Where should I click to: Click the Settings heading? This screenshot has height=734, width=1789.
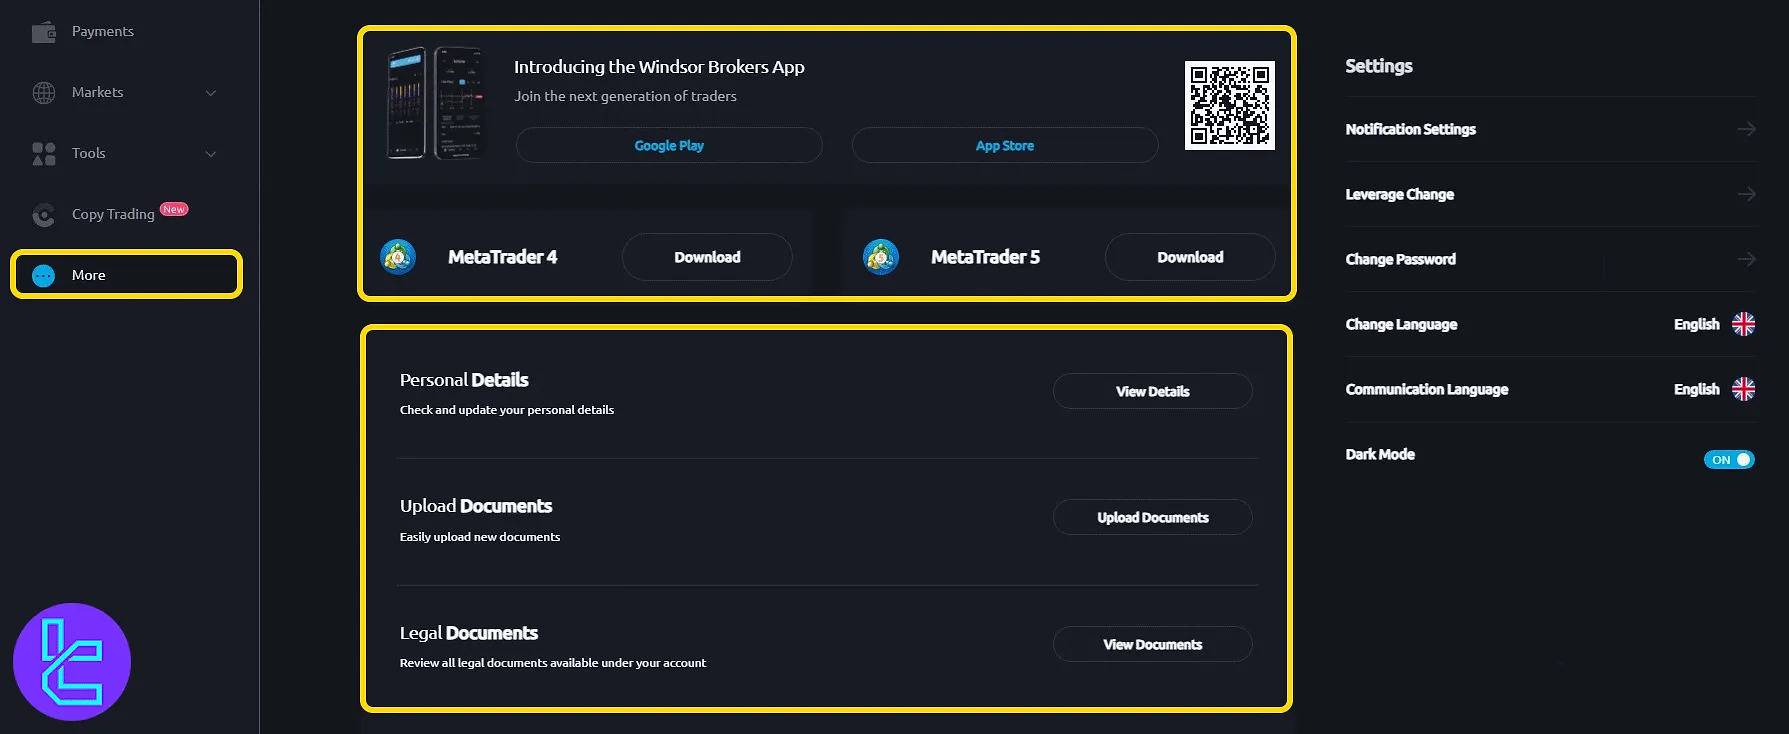(1379, 66)
